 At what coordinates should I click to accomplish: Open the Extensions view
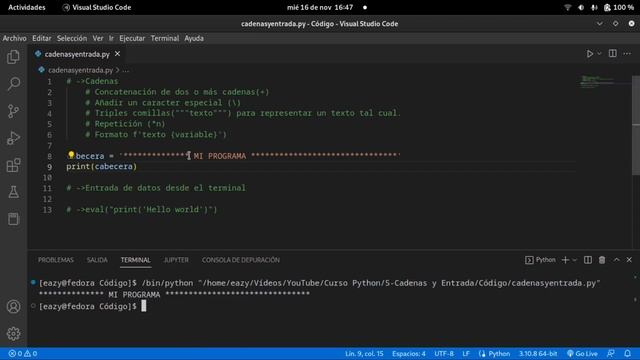(13, 165)
